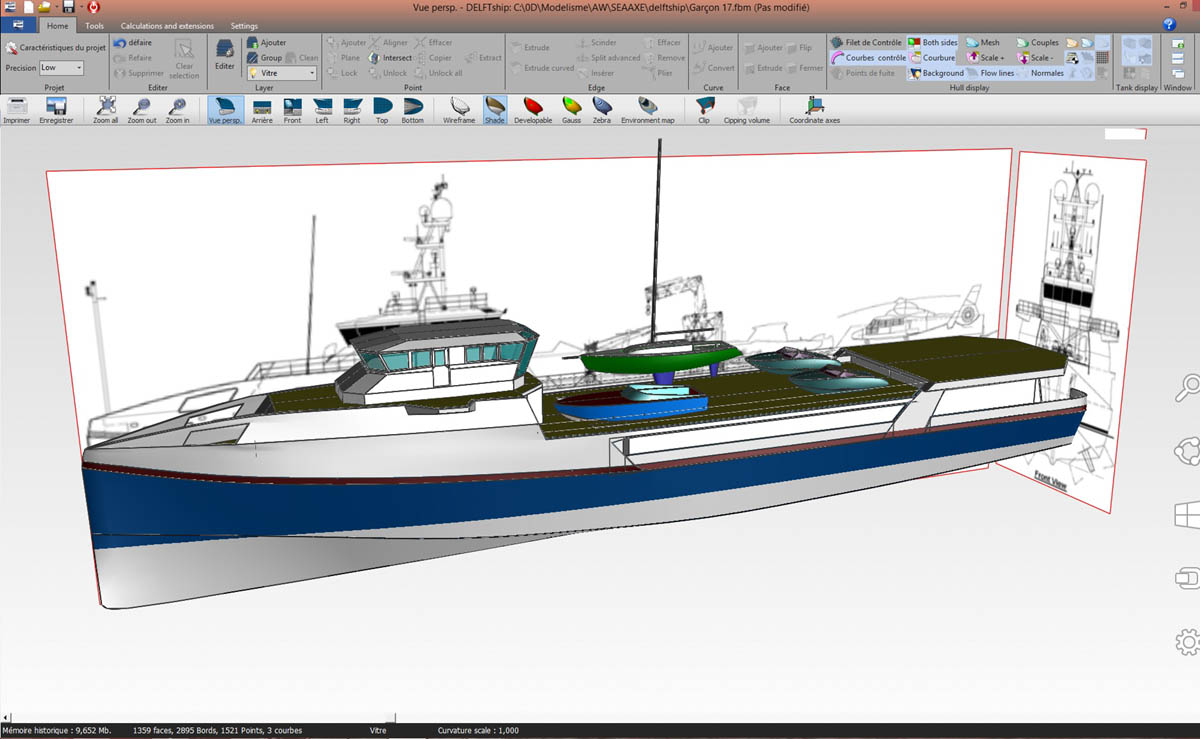Open the Precision dropdown
The width and height of the screenshot is (1200, 739).
pyautogui.click(x=78, y=68)
